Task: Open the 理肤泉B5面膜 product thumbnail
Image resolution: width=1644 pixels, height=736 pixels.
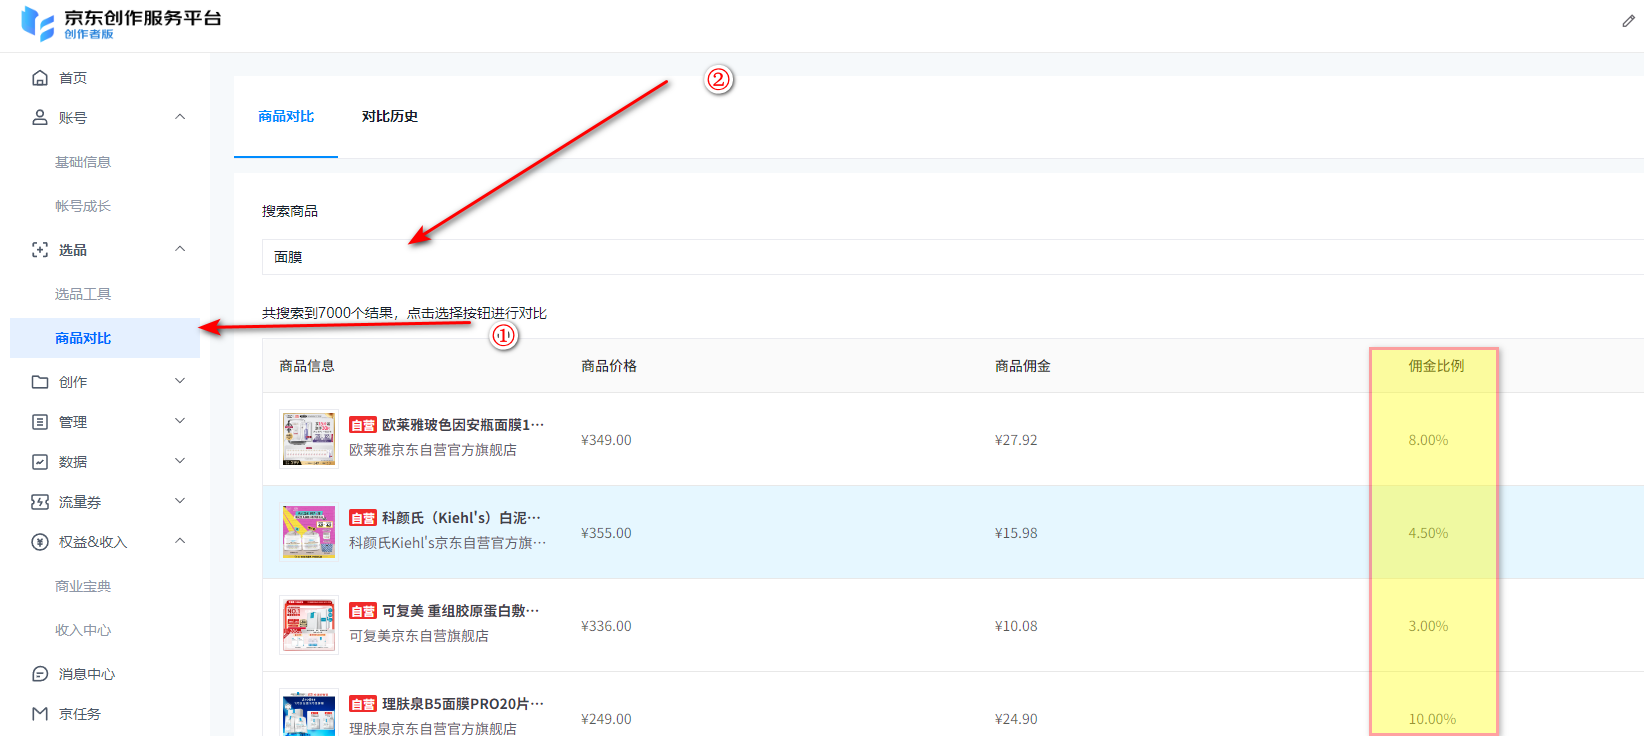Action: [309, 714]
